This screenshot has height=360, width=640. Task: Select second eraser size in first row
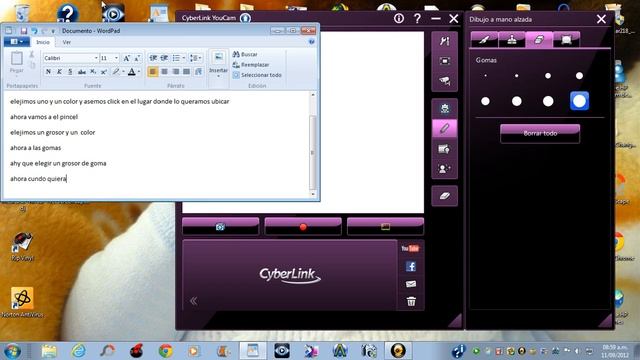pyautogui.click(x=517, y=76)
